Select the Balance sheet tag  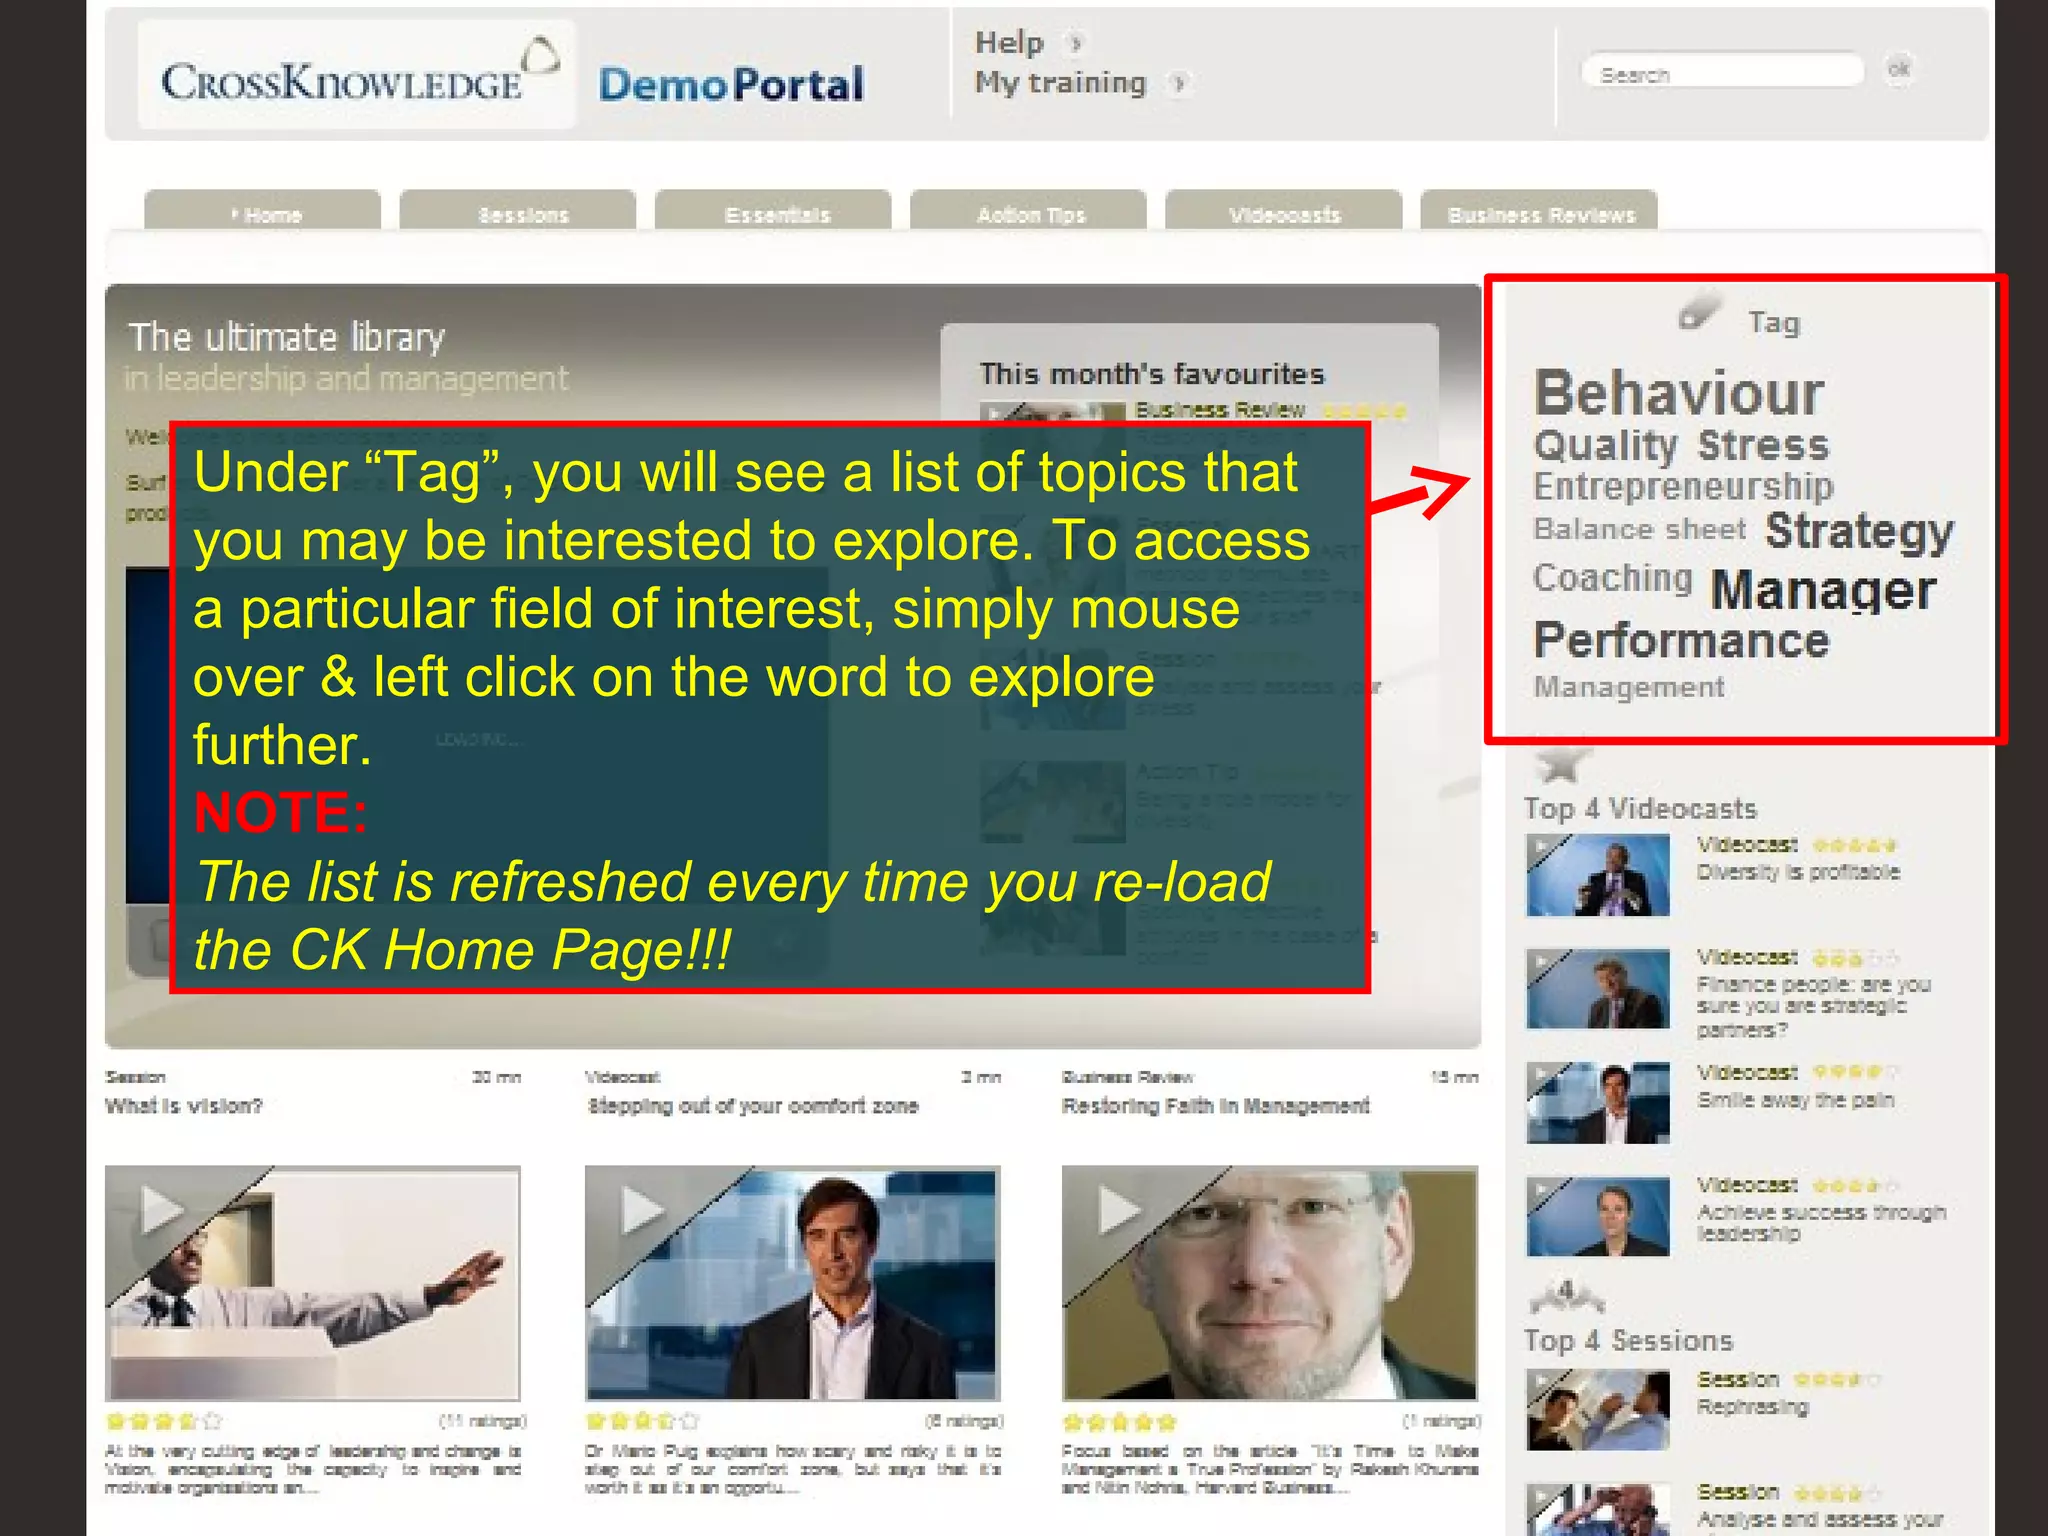(x=1639, y=529)
